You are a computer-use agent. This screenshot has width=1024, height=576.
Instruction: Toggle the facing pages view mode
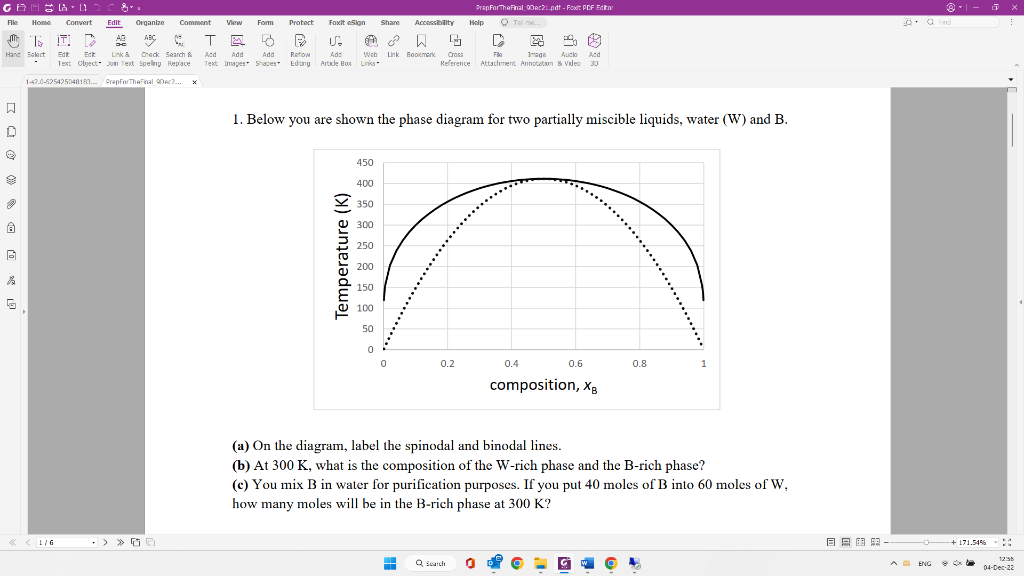coord(861,542)
